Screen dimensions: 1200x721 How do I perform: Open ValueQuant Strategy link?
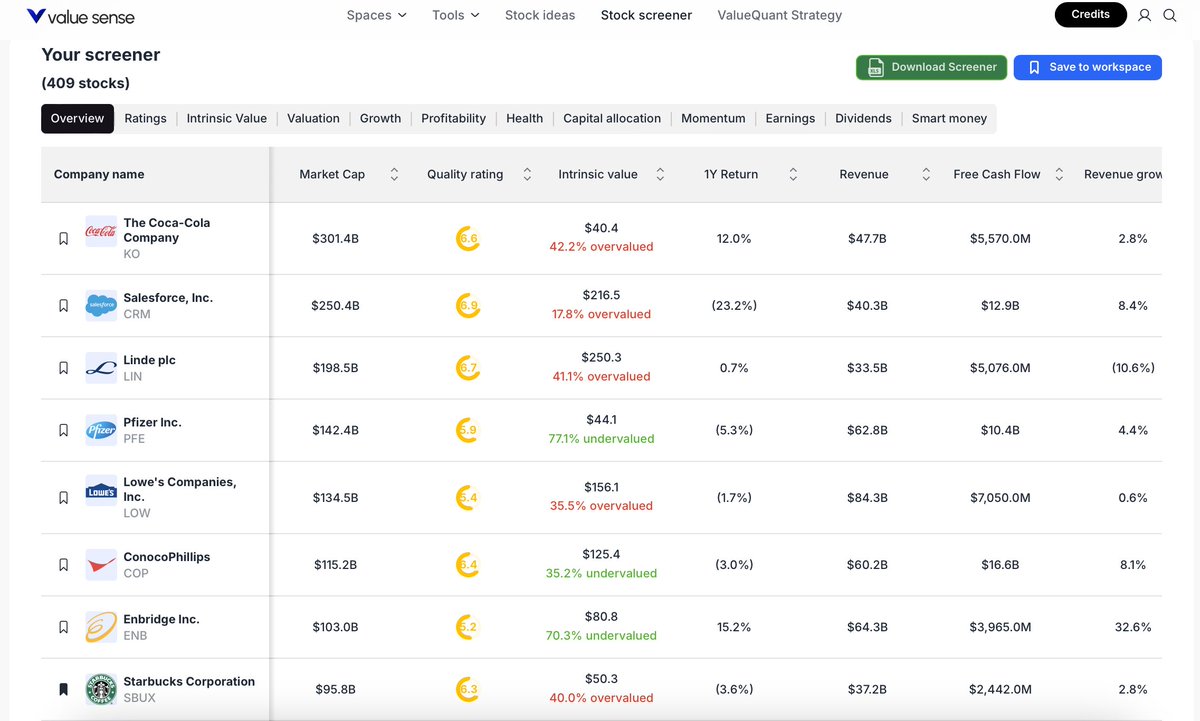click(780, 15)
